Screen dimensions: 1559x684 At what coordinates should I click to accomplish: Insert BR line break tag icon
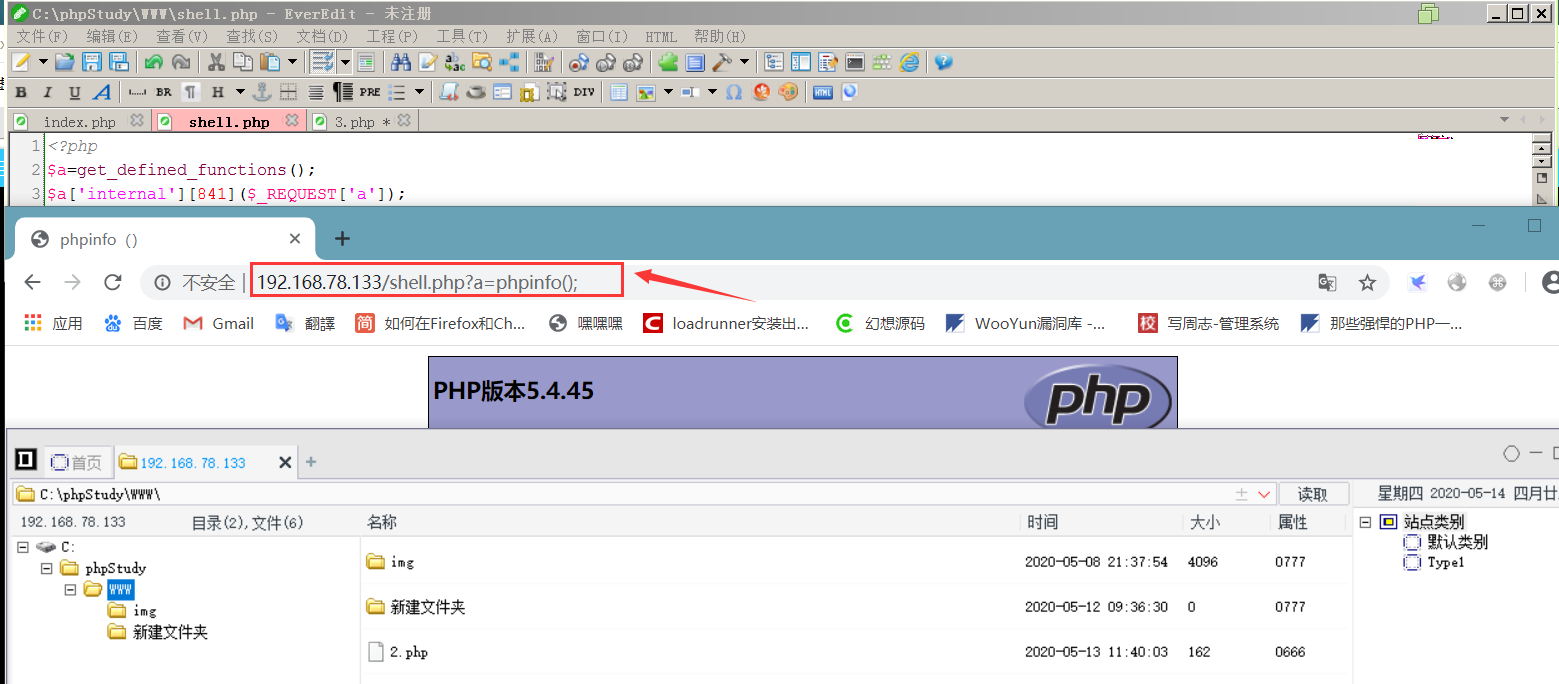tap(163, 92)
